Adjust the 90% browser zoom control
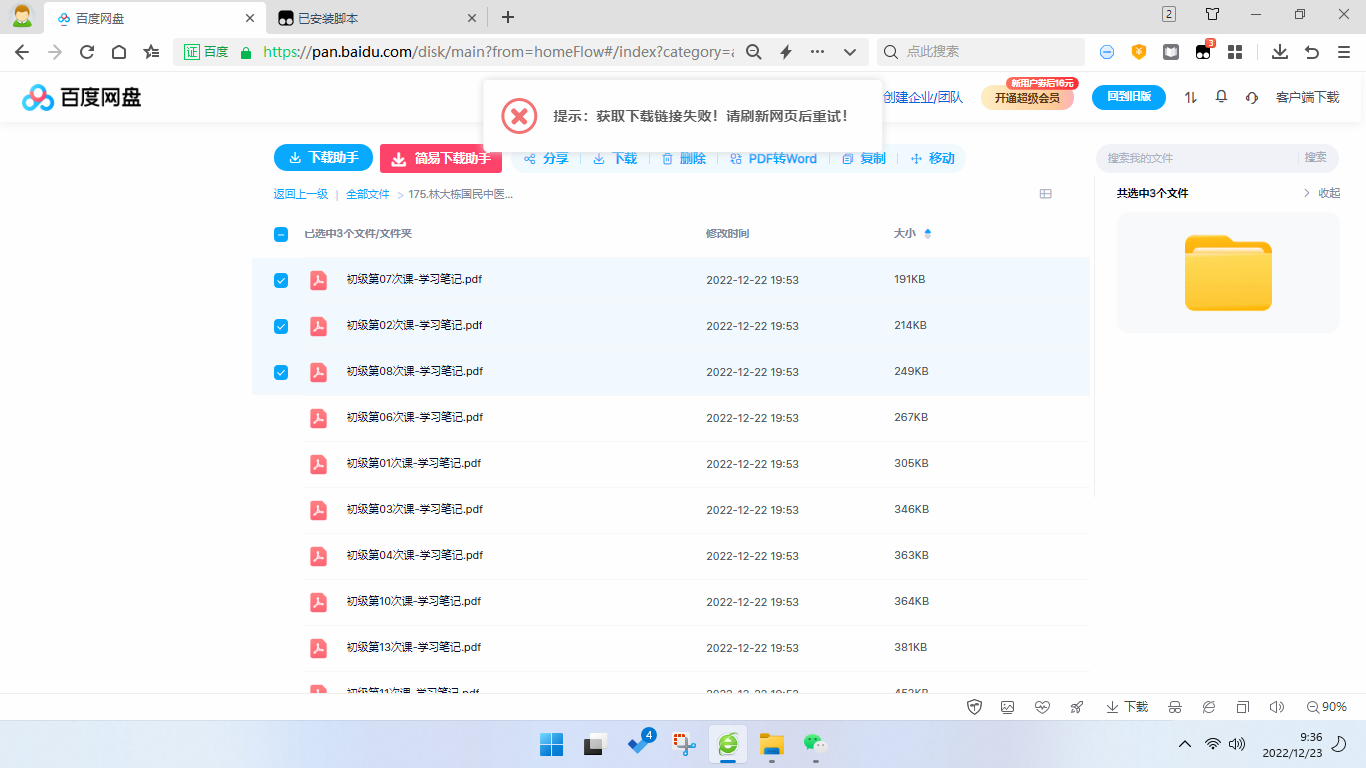 coord(1326,707)
